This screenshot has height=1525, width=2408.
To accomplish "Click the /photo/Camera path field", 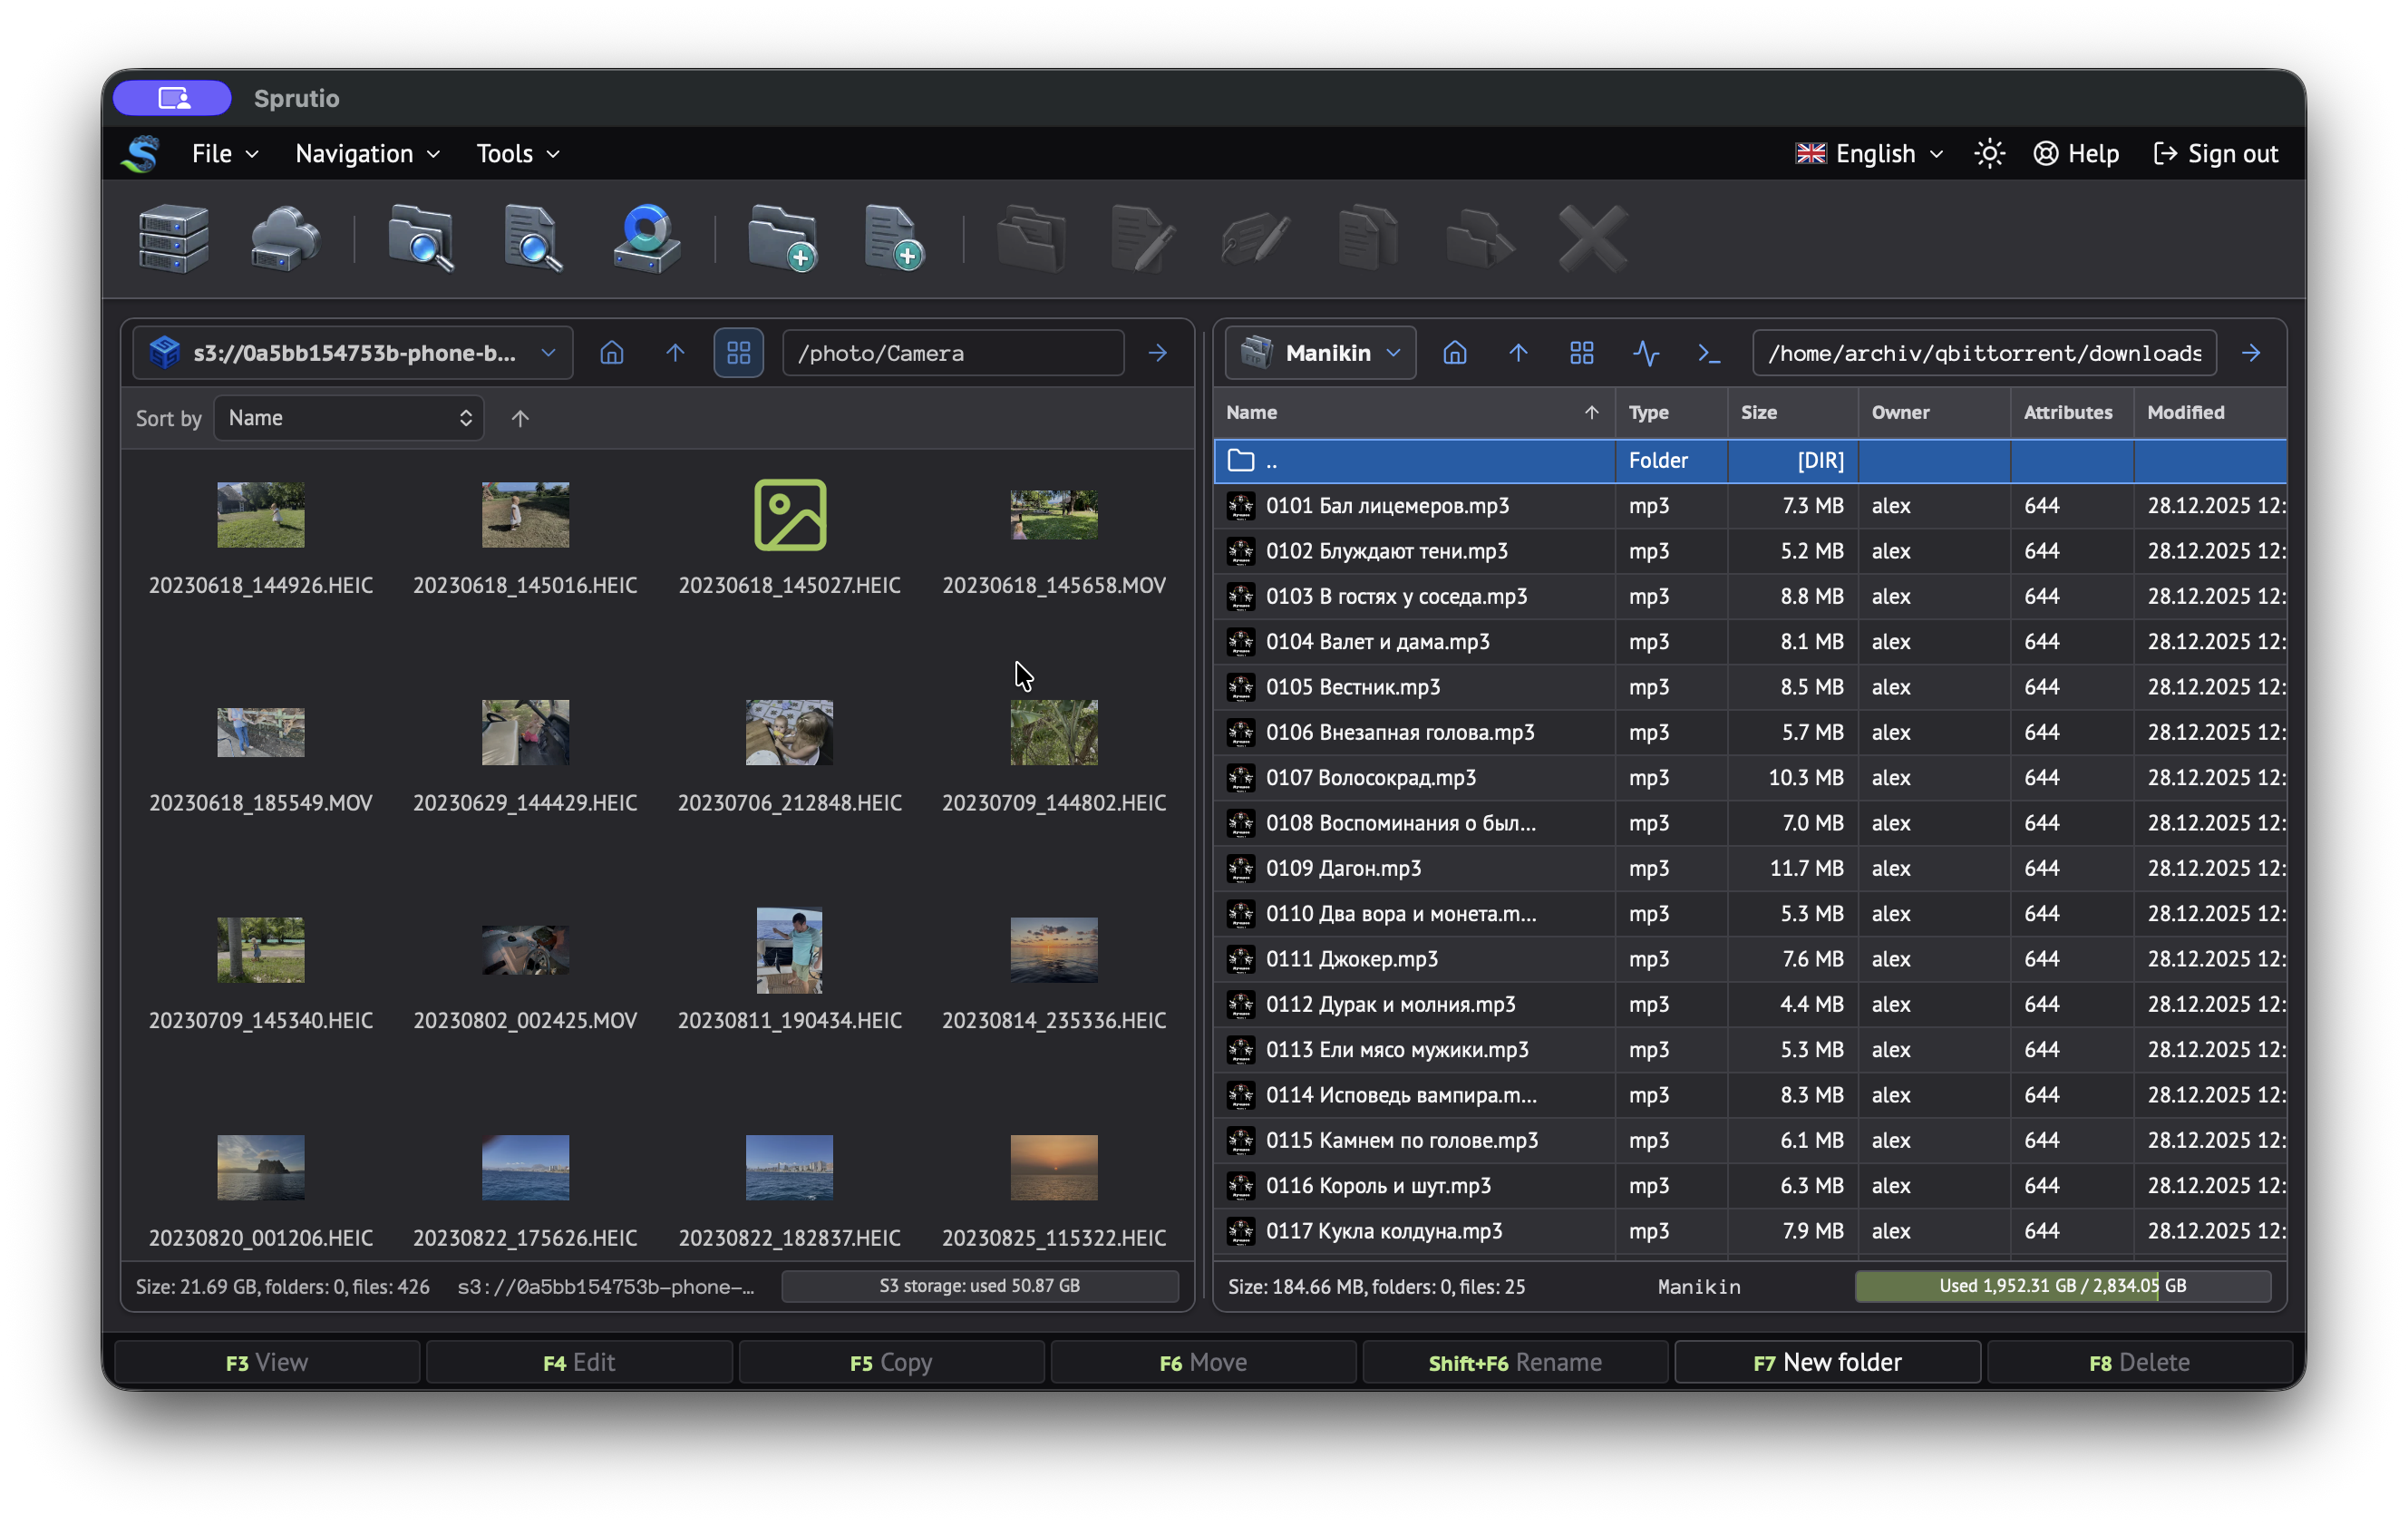I will tap(953, 353).
